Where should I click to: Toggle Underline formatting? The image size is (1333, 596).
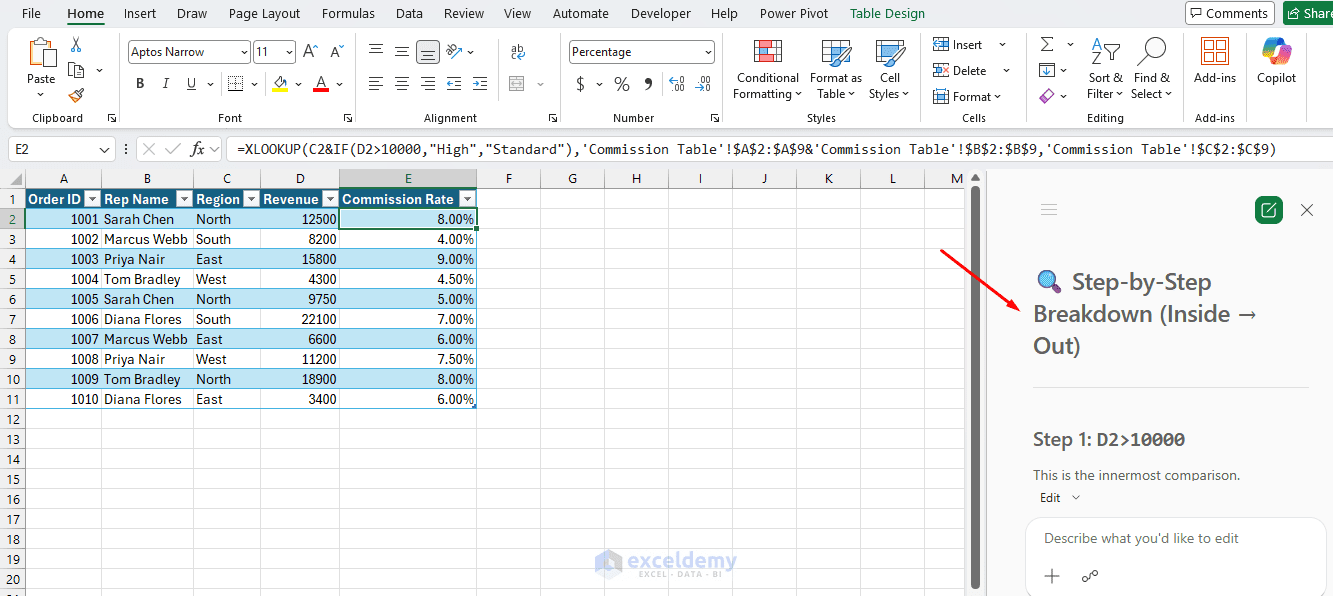191,84
